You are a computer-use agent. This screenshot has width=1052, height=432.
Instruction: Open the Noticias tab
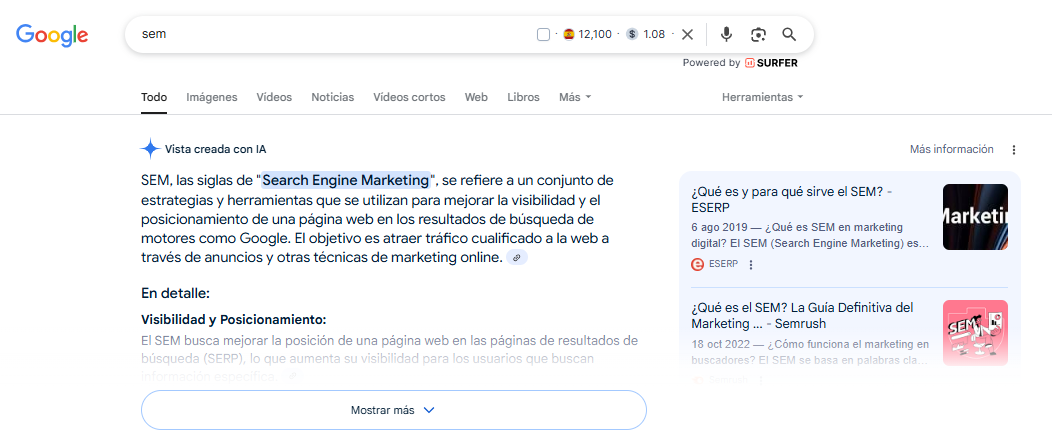pos(333,97)
